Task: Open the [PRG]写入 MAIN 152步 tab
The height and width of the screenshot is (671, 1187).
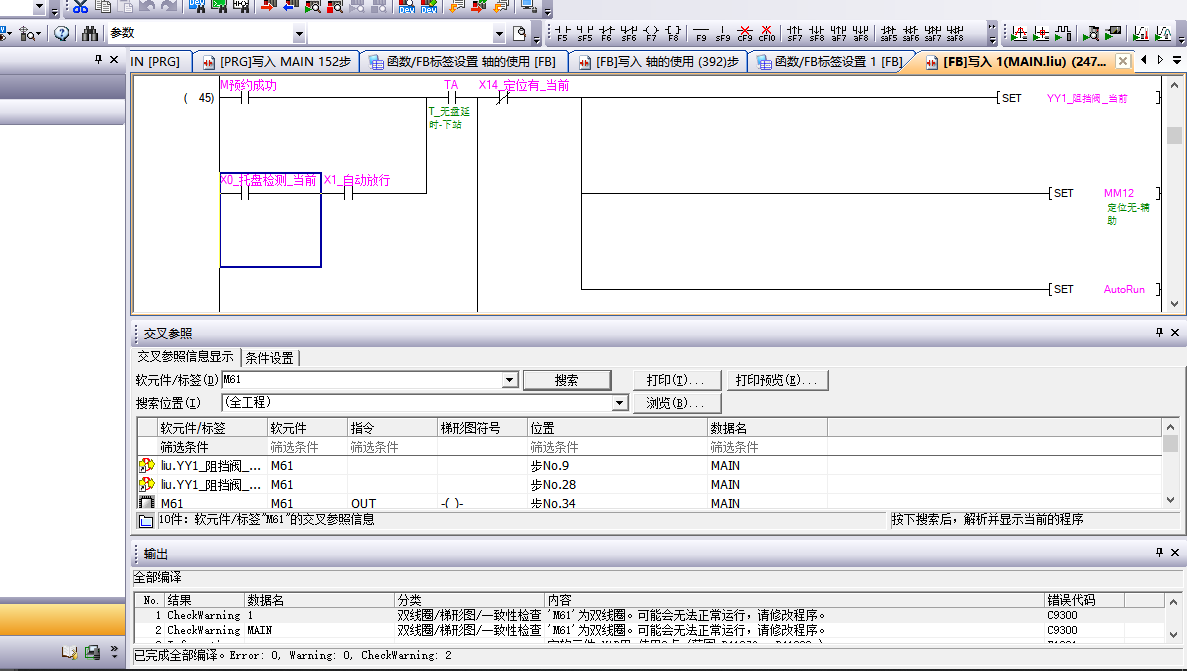Action: 276,62
